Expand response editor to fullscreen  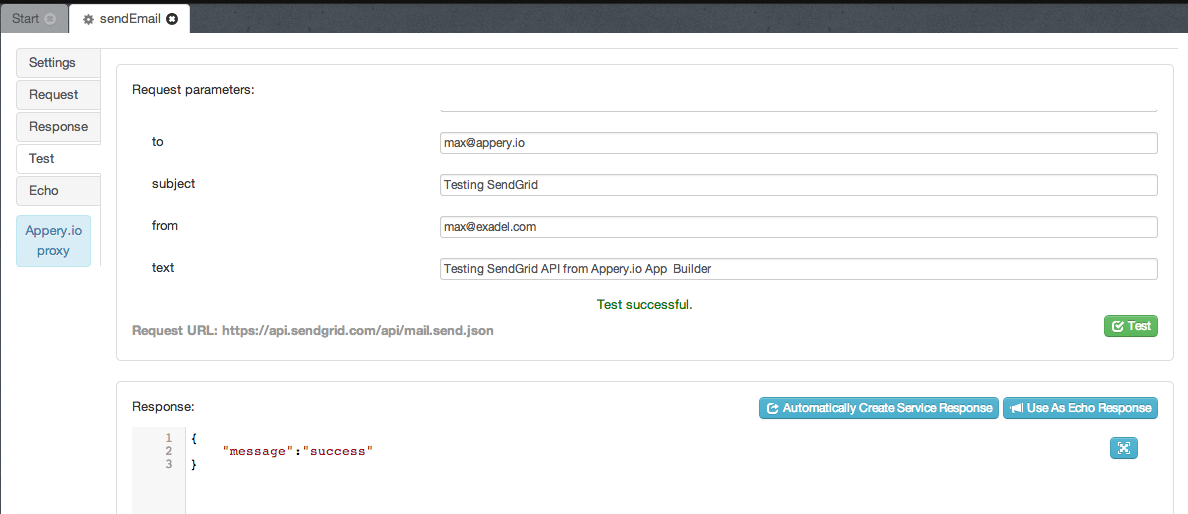[x=1123, y=448]
